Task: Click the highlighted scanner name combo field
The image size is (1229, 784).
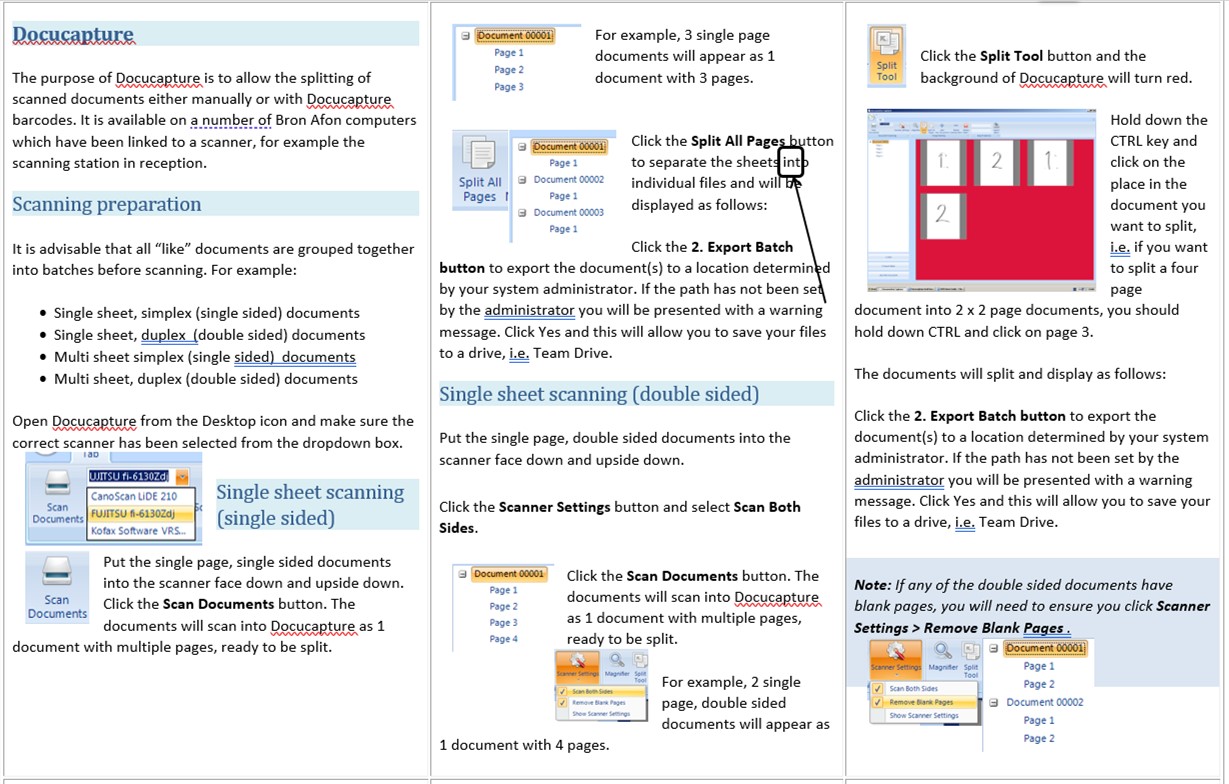Action: coord(131,477)
